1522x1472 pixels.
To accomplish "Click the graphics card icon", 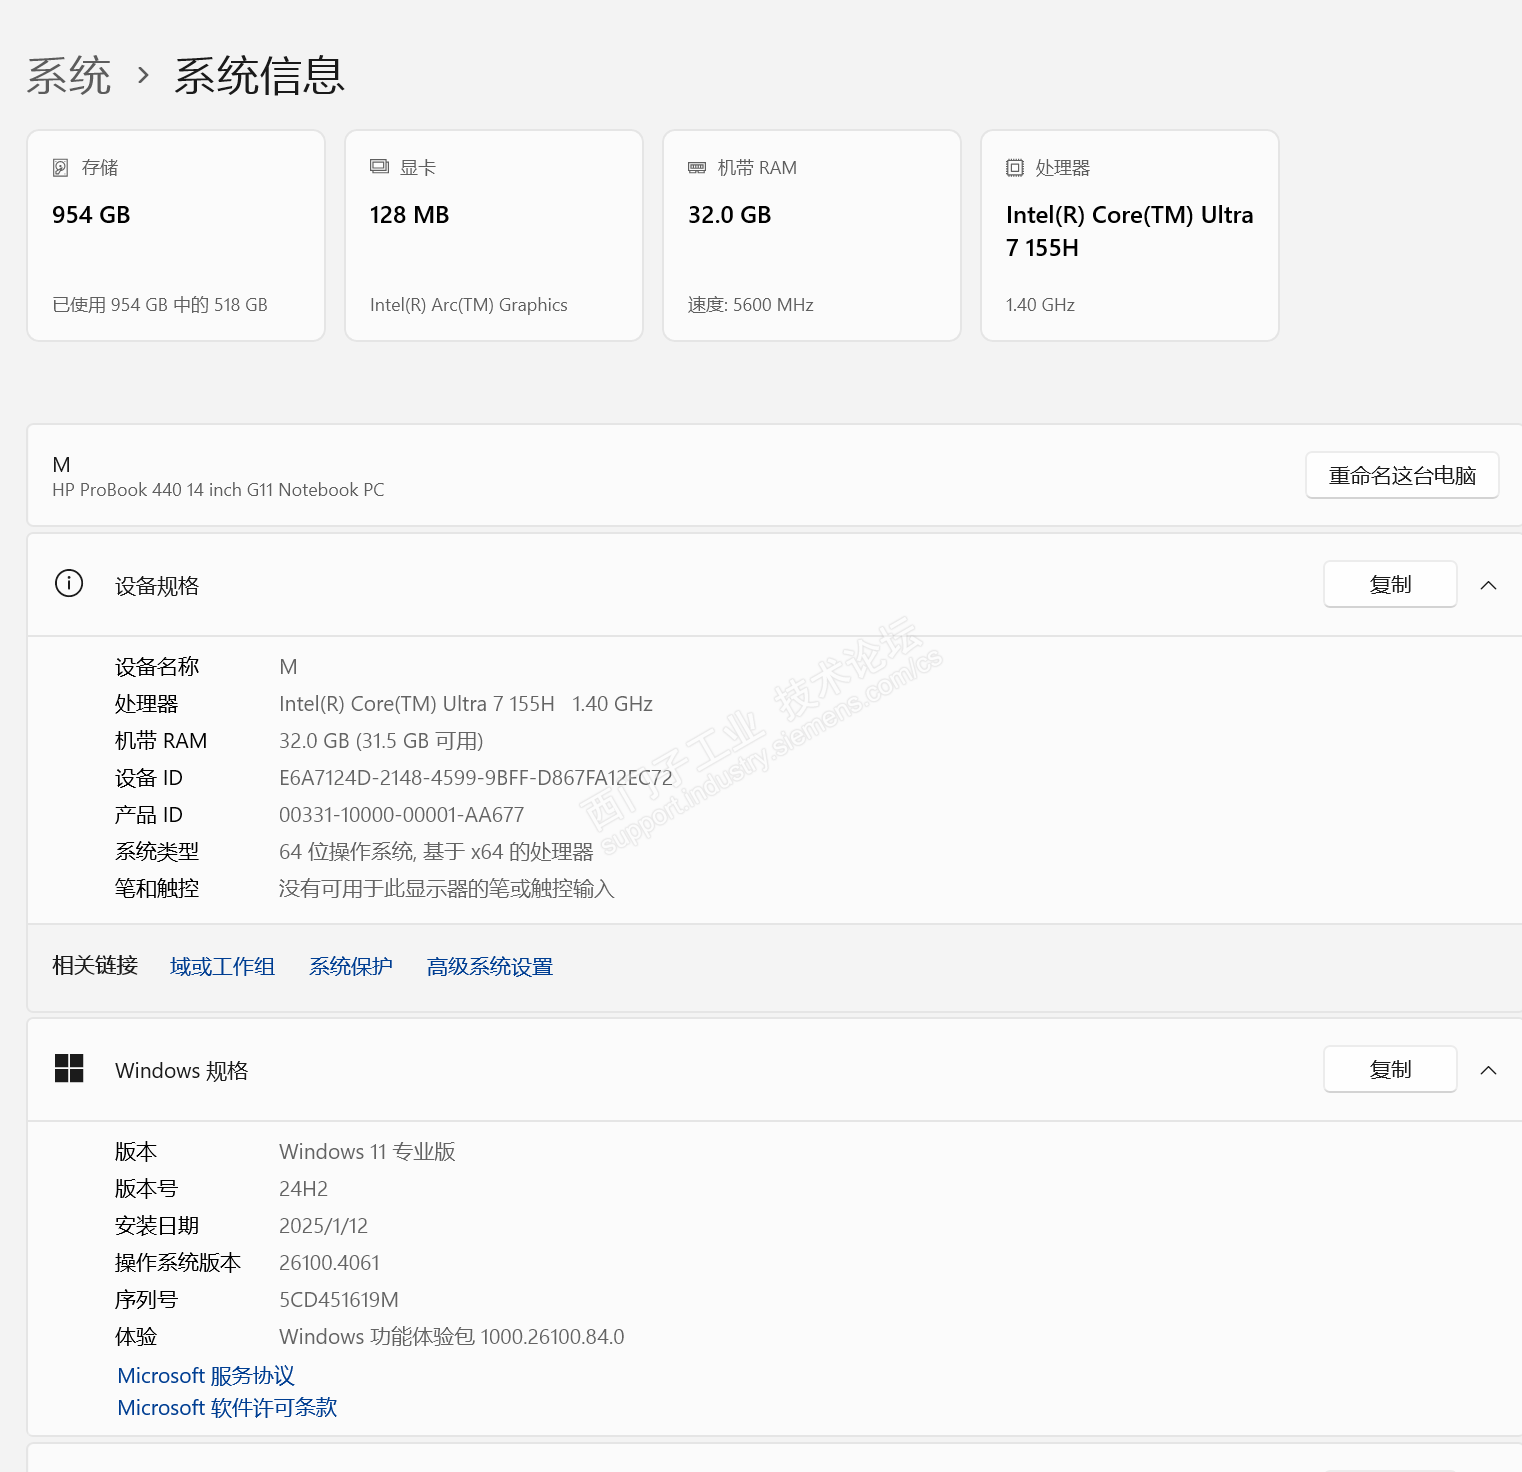I will tap(379, 167).
